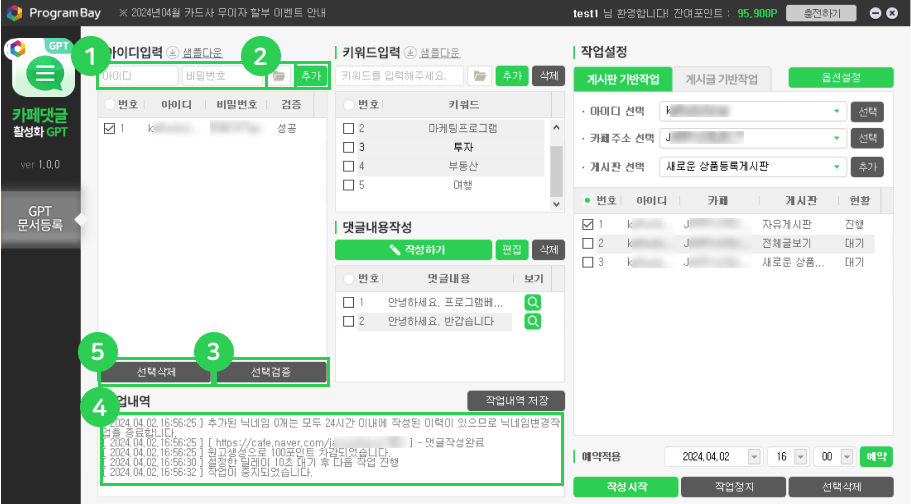Open GPT 문서등록 sidebar menu
This screenshot has height=504, width=911.
tap(40, 218)
